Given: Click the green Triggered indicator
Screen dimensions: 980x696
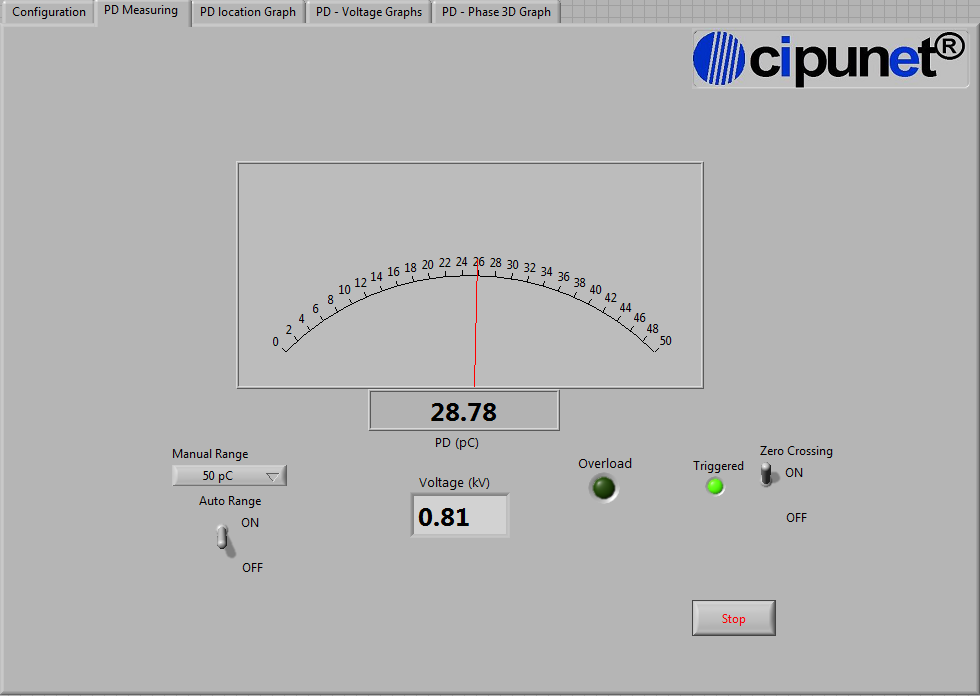Looking at the screenshot, I should [715, 485].
